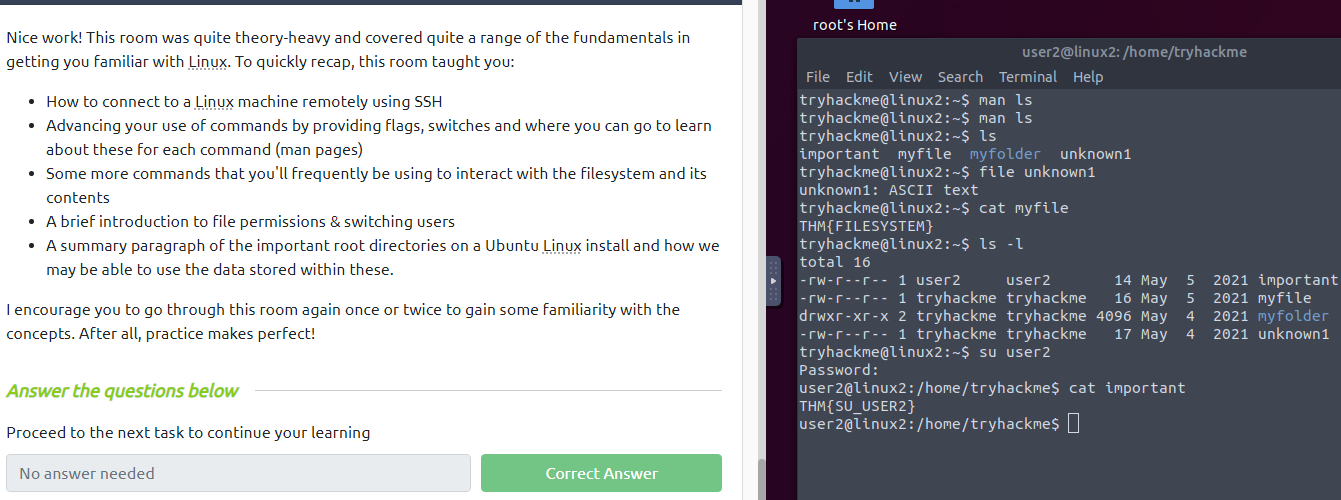Viewport: 1341px width, 500px height.
Task: Open the terminal Search menu
Action: [960, 77]
